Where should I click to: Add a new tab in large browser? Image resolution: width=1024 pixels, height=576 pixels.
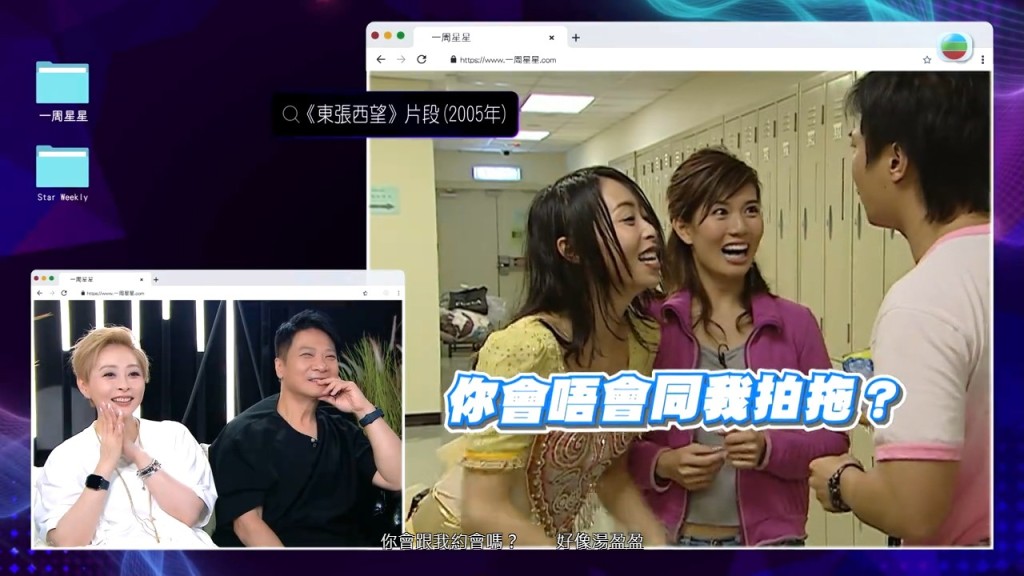(x=575, y=38)
